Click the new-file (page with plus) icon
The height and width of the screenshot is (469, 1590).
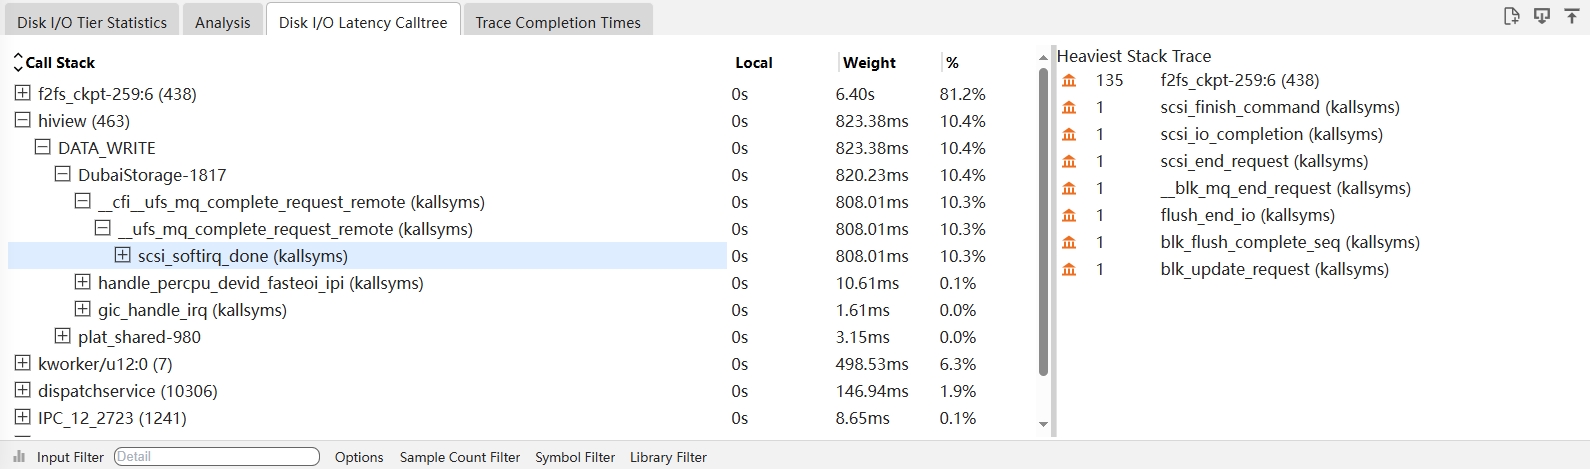pyautogui.click(x=1512, y=16)
